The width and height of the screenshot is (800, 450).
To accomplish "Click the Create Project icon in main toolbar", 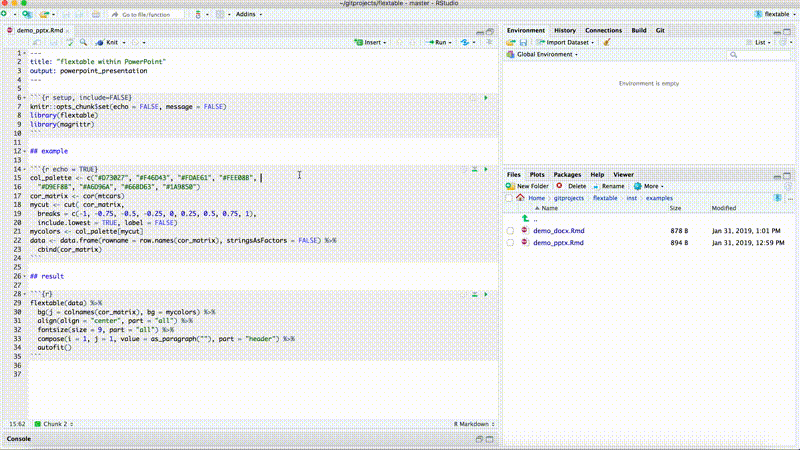I will (x=27, y=14).
